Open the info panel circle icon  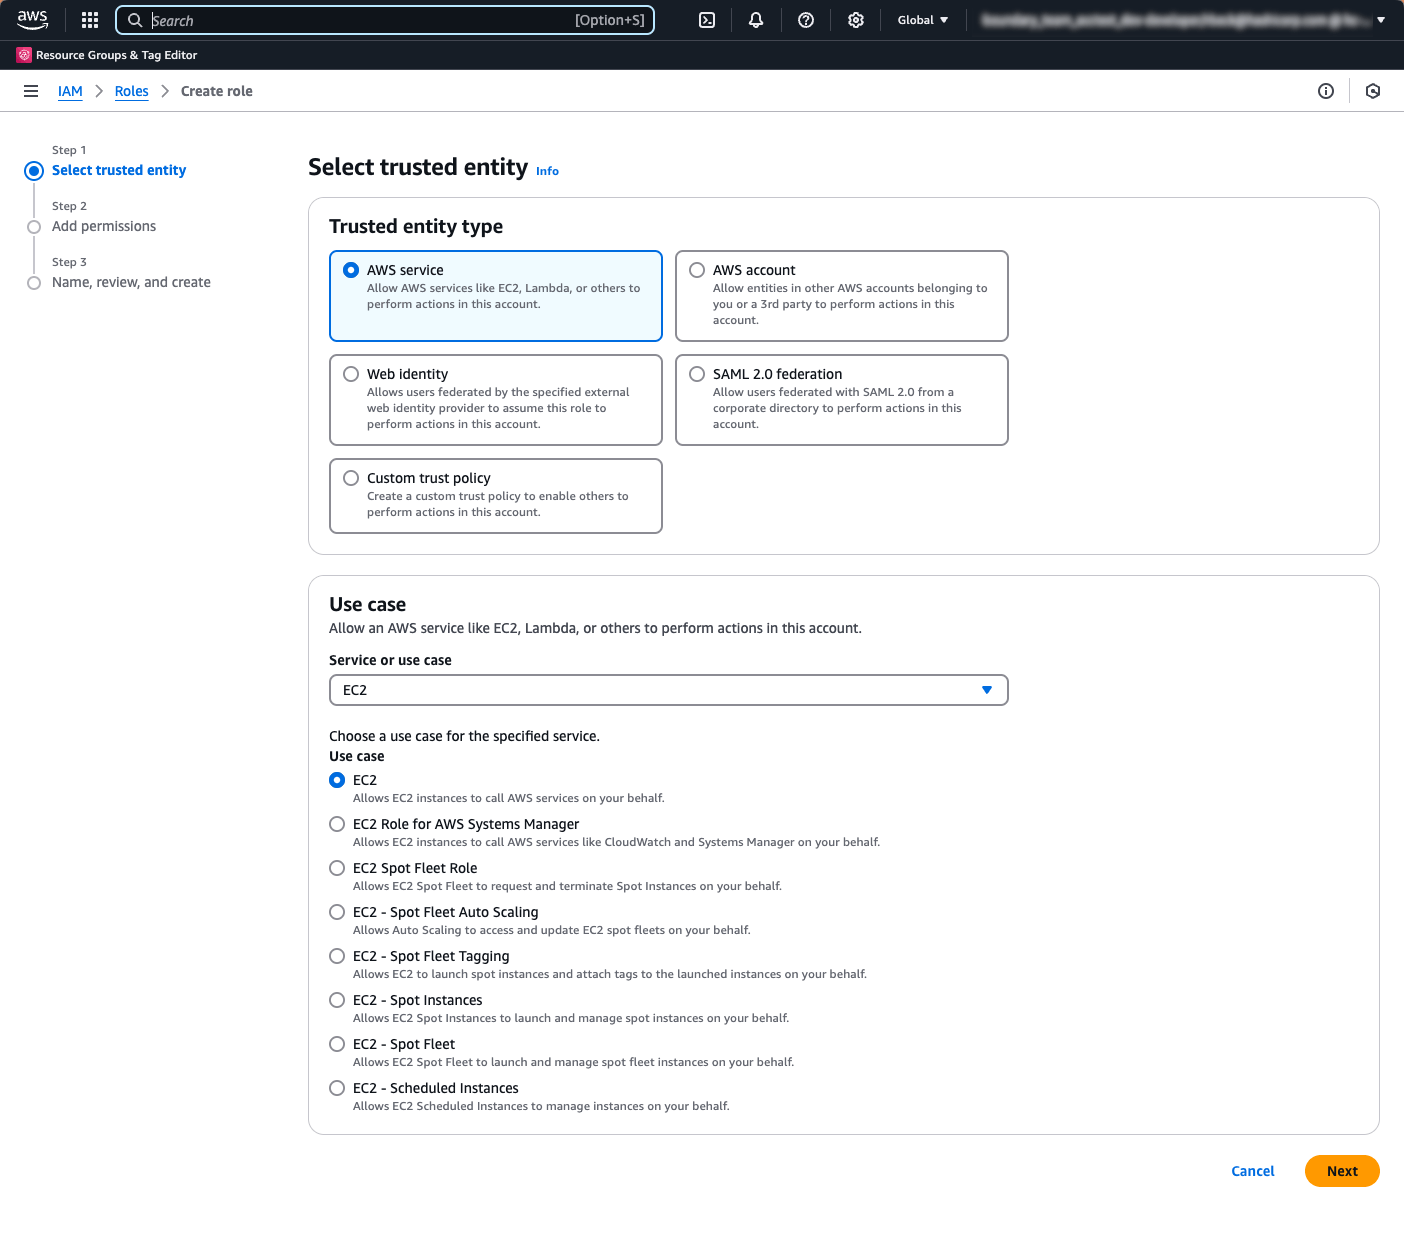pos(1326,91)
